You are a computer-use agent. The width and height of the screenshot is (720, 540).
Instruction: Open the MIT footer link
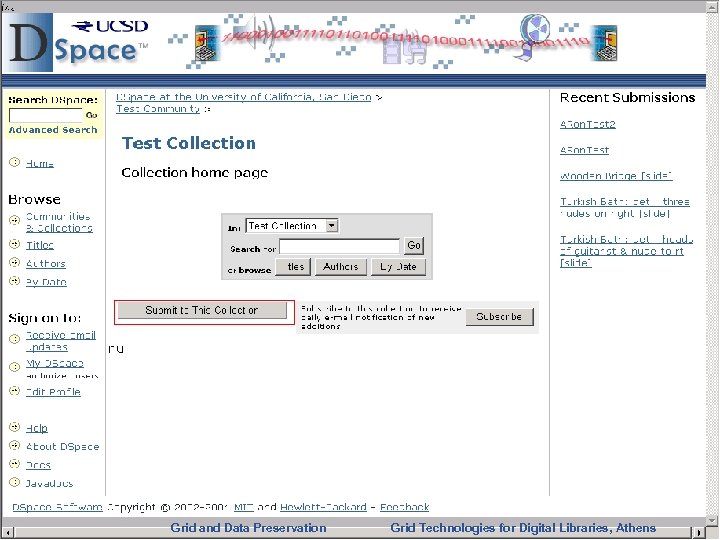pos(243,507)
